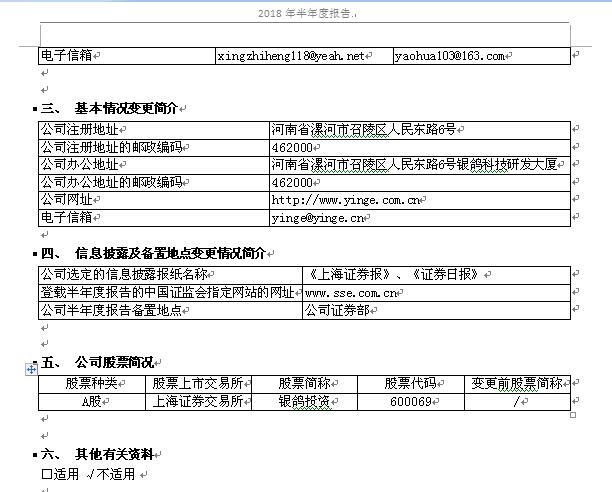Collapse the 四、信息披露及备置地点变更情况简介 heading marker

coord(36,254)
